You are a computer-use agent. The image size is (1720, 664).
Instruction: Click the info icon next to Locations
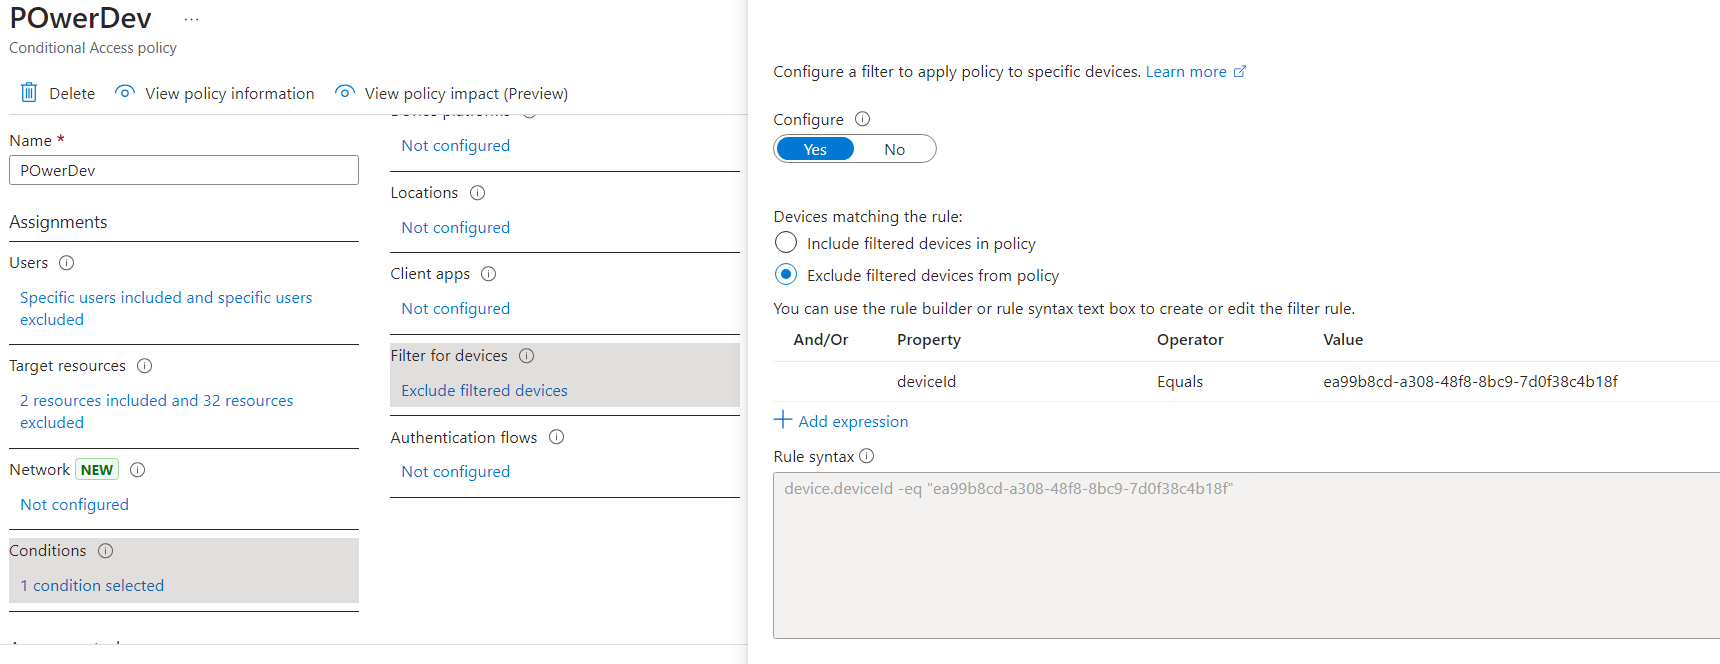pos(477,193)
